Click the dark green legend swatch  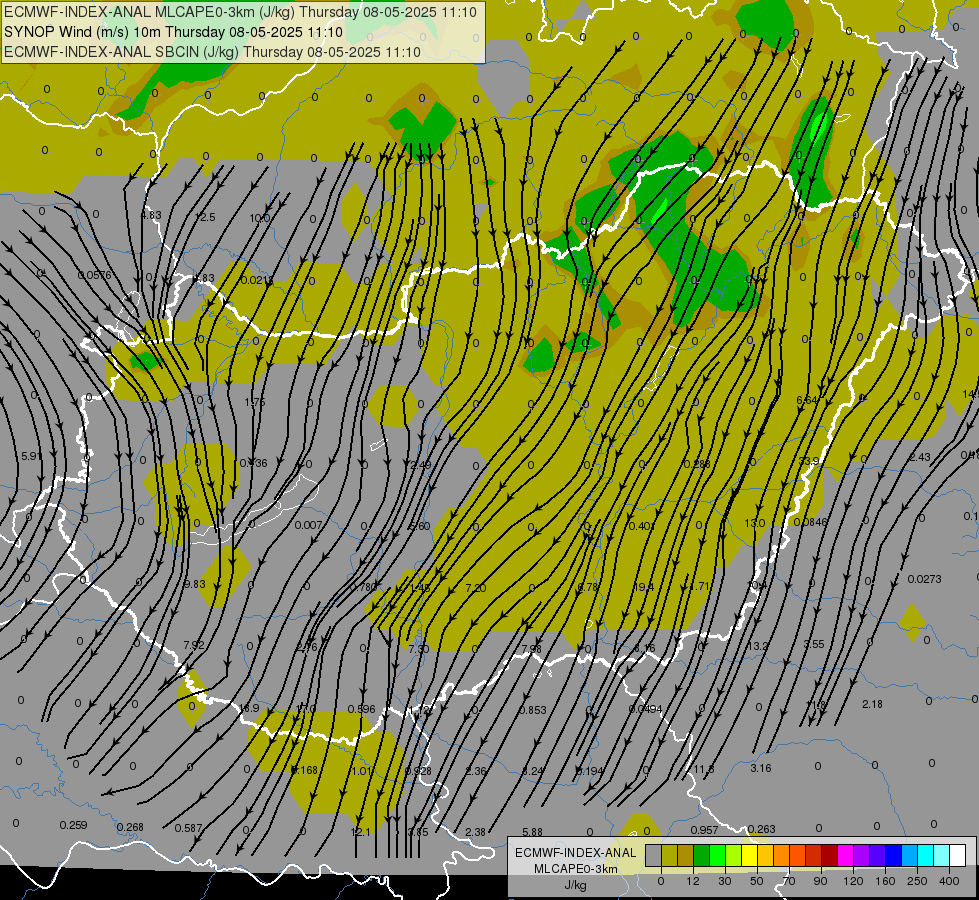[701, 855]
